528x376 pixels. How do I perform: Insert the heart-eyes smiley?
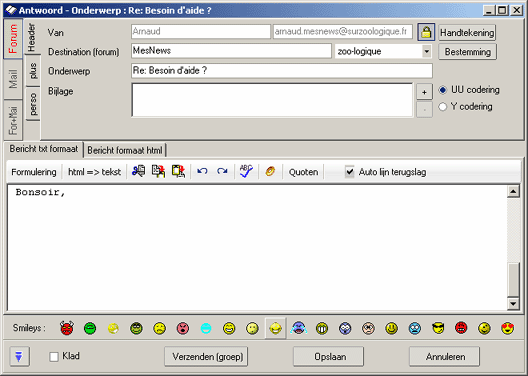click(x=507, y=328)
